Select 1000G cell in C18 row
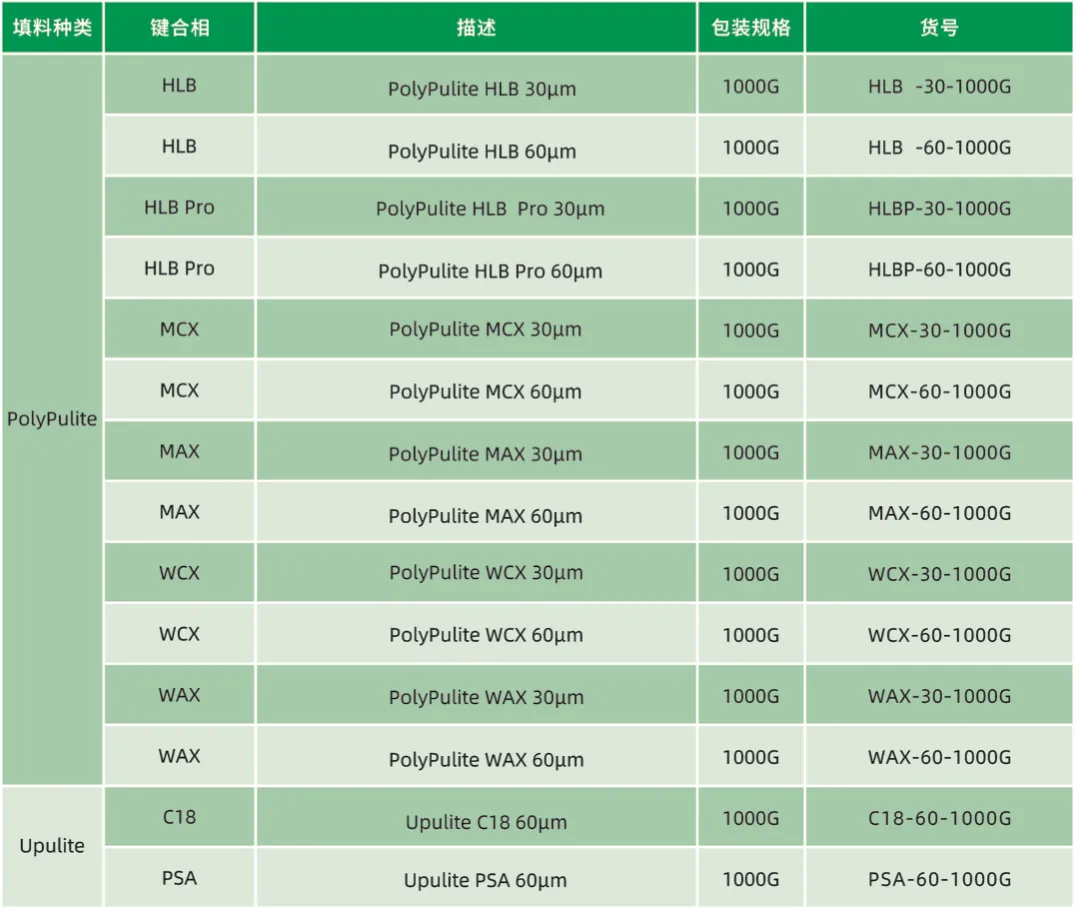This screenshot has height=908, width=1076. 751,818
